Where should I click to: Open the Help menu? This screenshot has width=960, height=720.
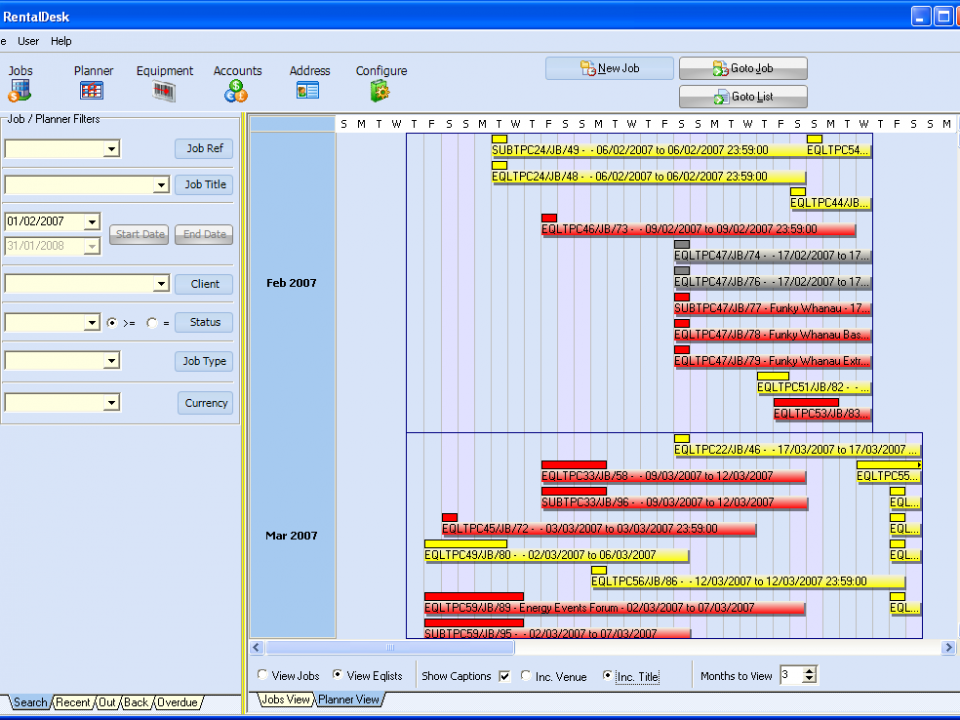tap(61, 41)
